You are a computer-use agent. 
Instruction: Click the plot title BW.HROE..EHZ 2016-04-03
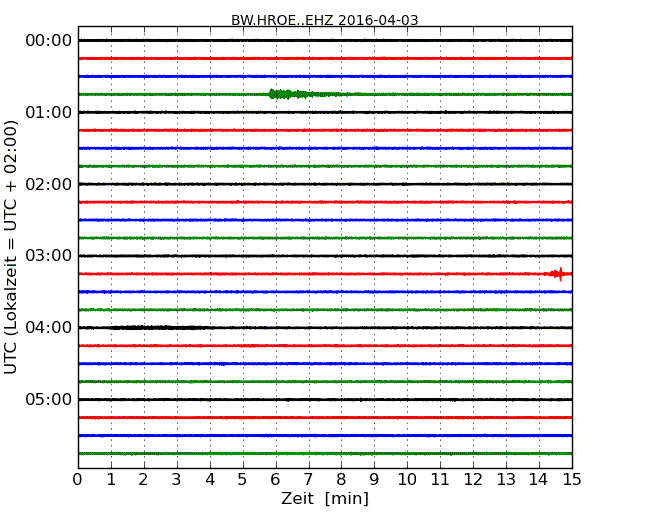pos(325,20)
